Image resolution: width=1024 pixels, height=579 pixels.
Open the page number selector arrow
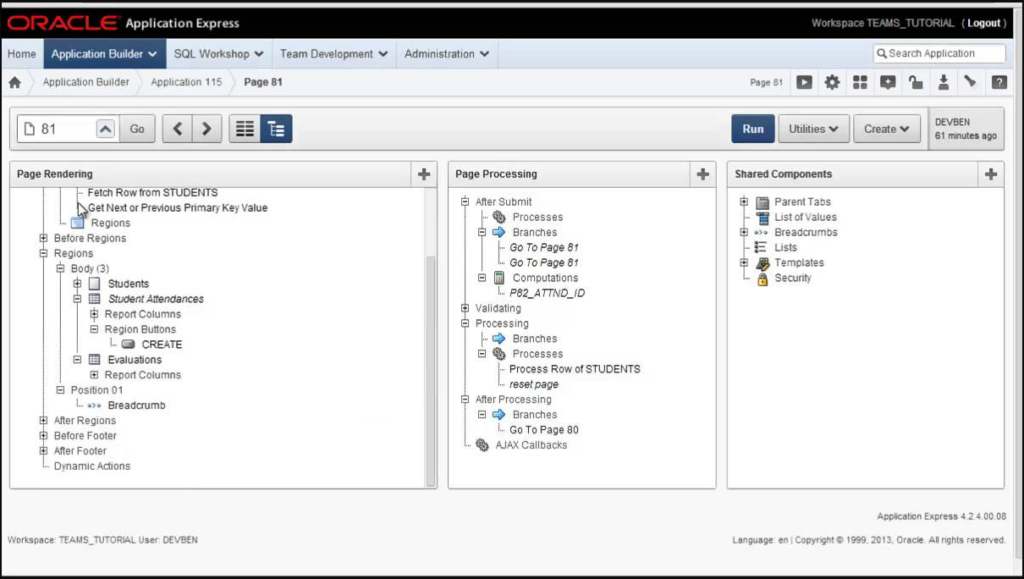(106, 129)
